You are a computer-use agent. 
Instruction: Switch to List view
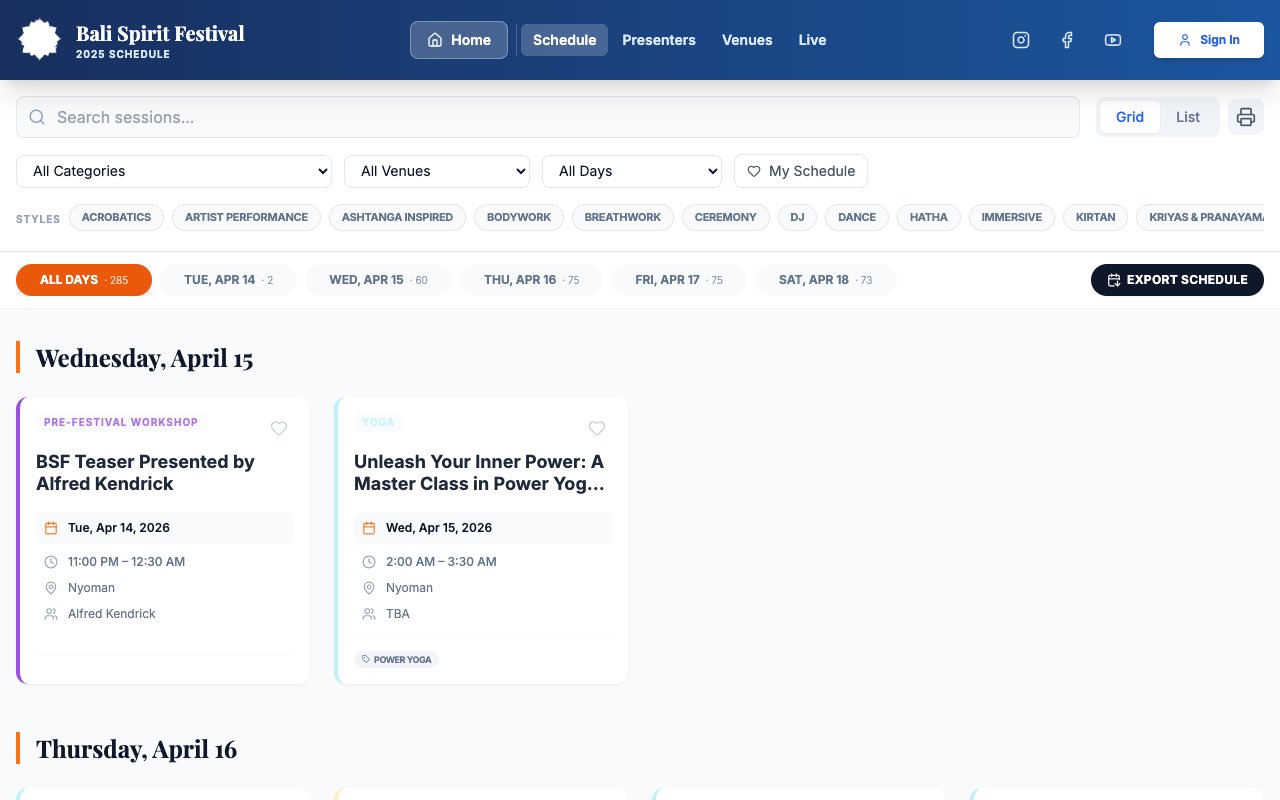1187,117
